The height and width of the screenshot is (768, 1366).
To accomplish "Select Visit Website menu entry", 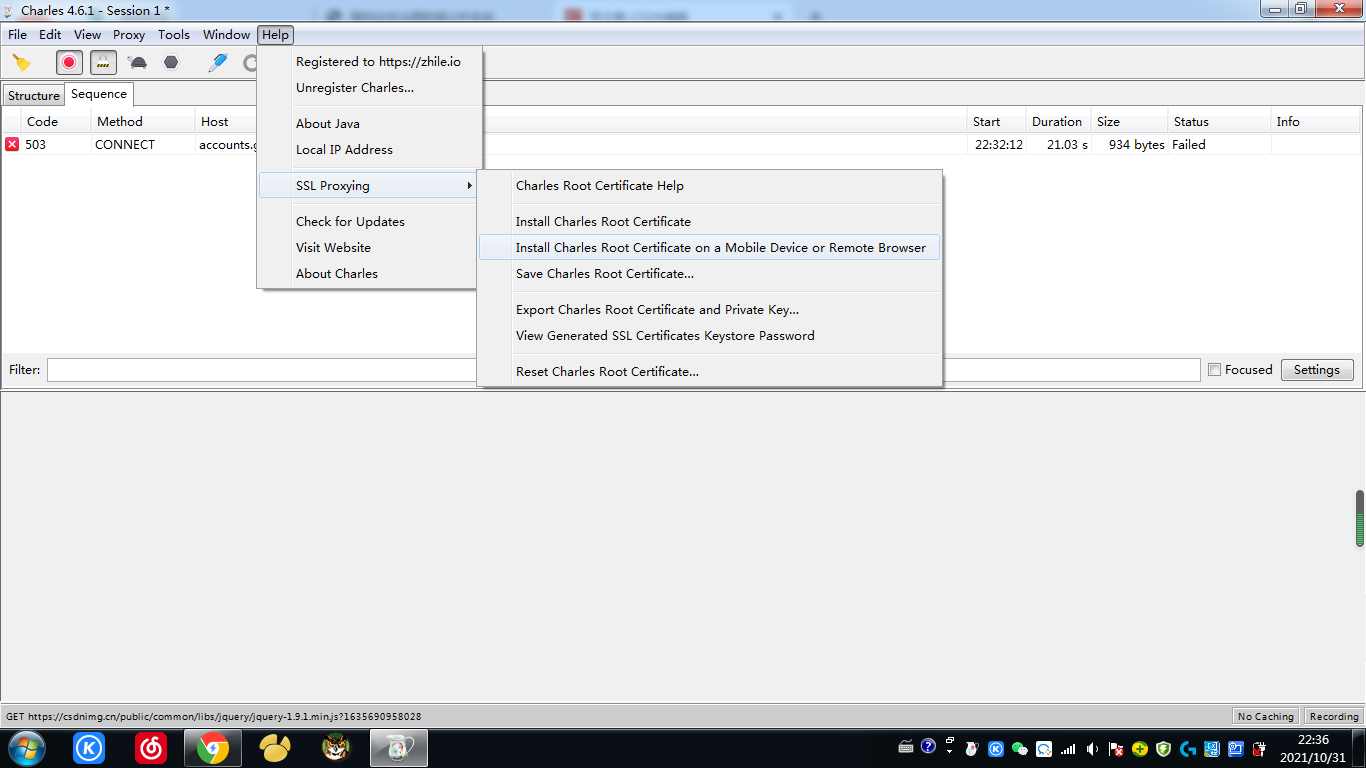I will click(x=368, y=248).
